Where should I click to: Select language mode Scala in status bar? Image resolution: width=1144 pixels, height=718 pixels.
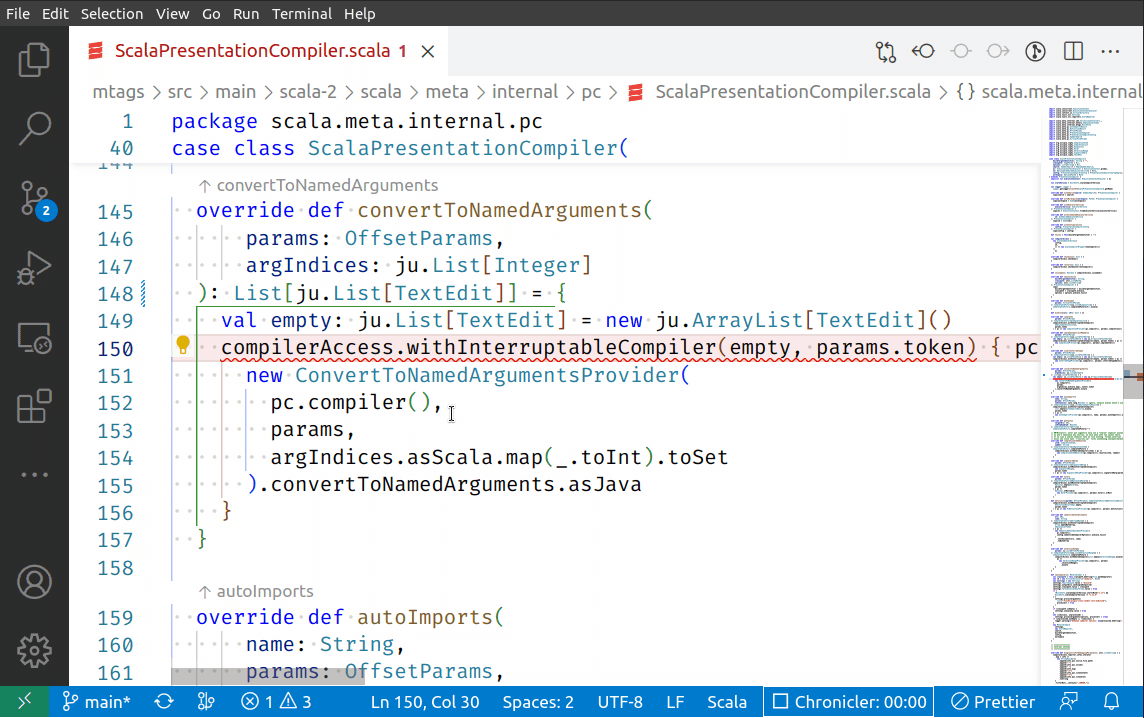point(727,702)
